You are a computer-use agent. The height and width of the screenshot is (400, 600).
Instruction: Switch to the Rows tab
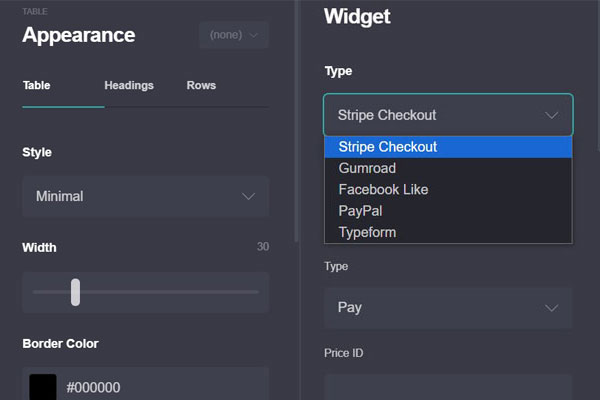201,85
